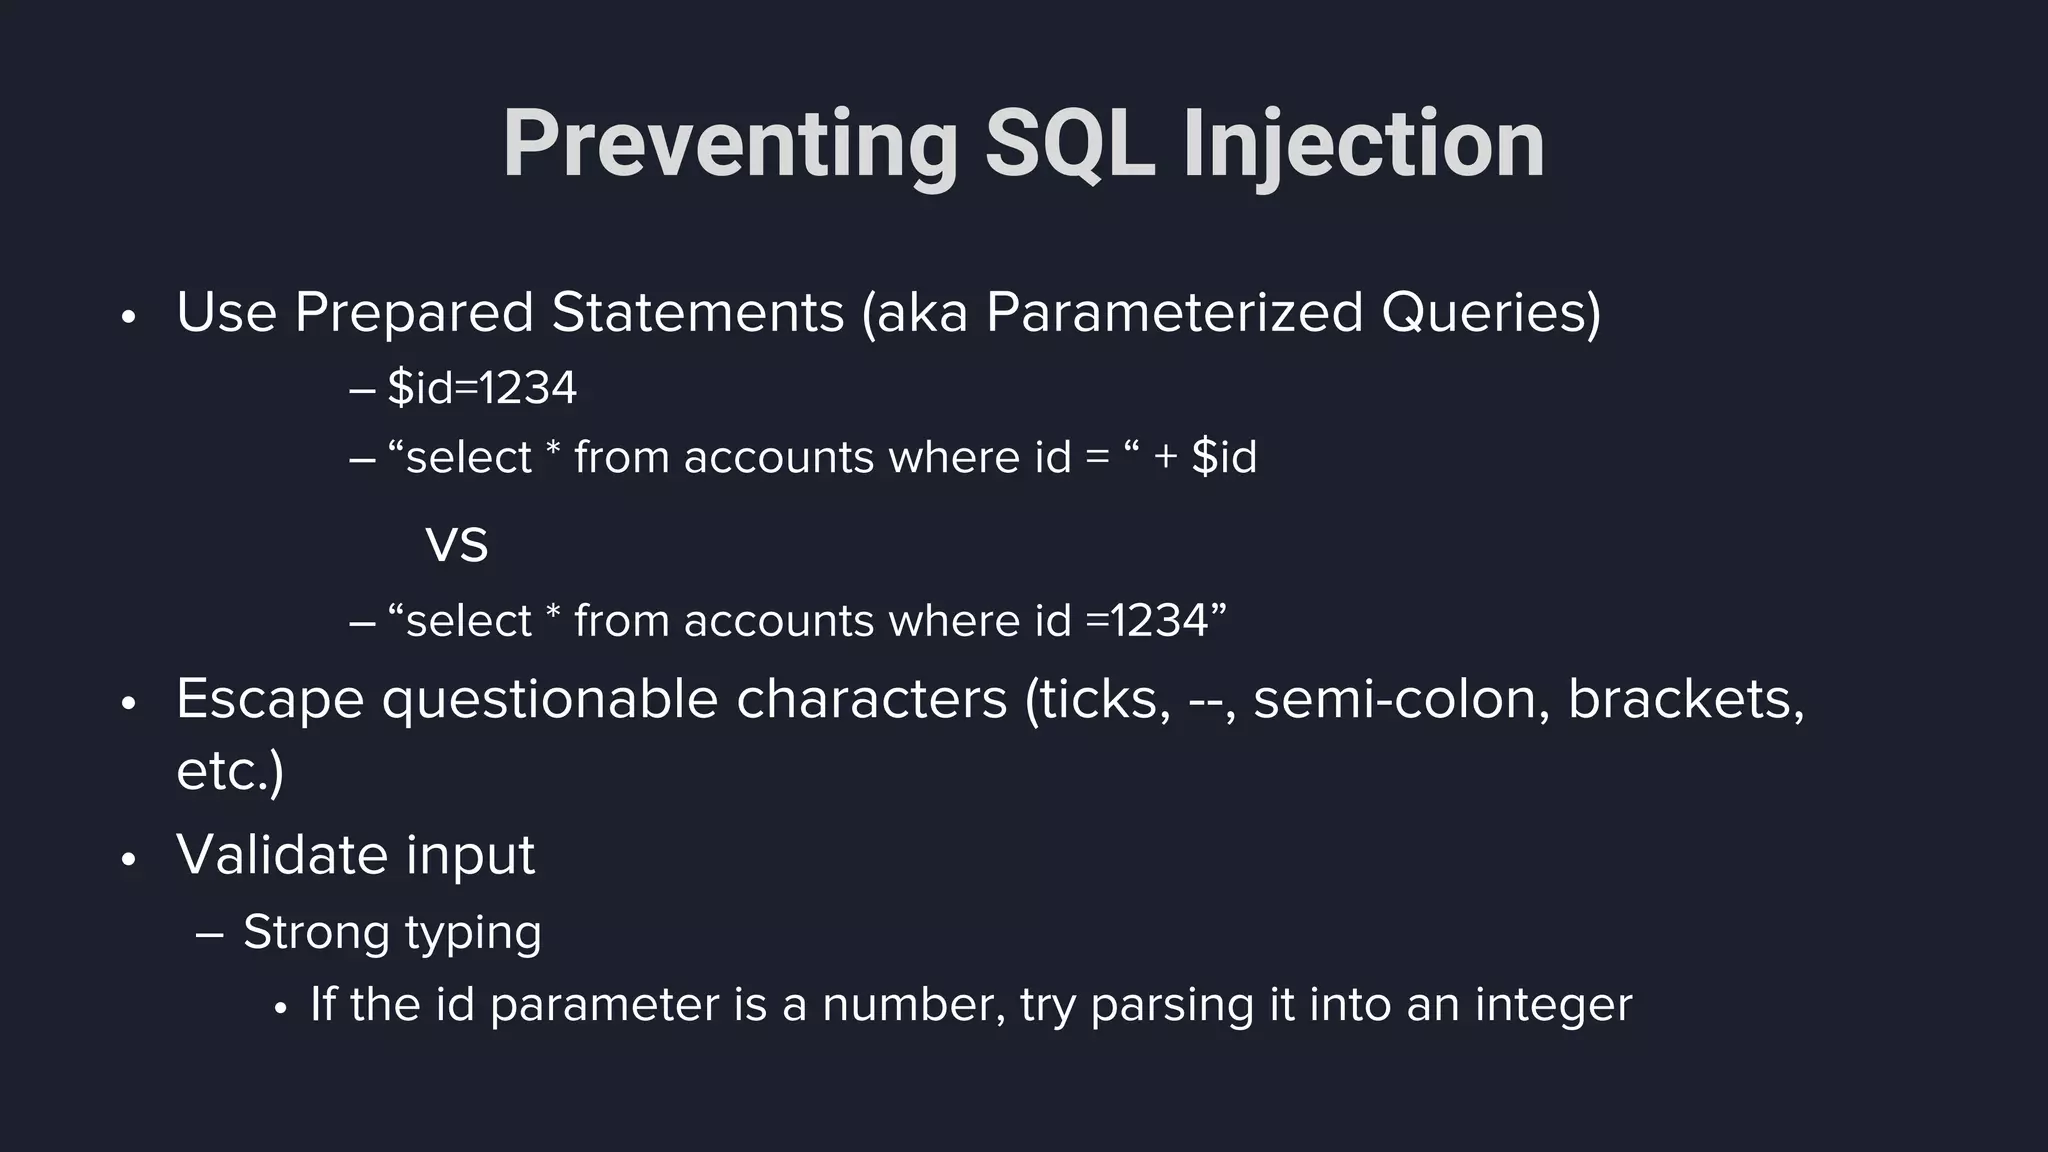Click the bullet dot before 'Validate input'
Image resolution: width=2048 pixels, height=1152 pixels.
(127, 860)
